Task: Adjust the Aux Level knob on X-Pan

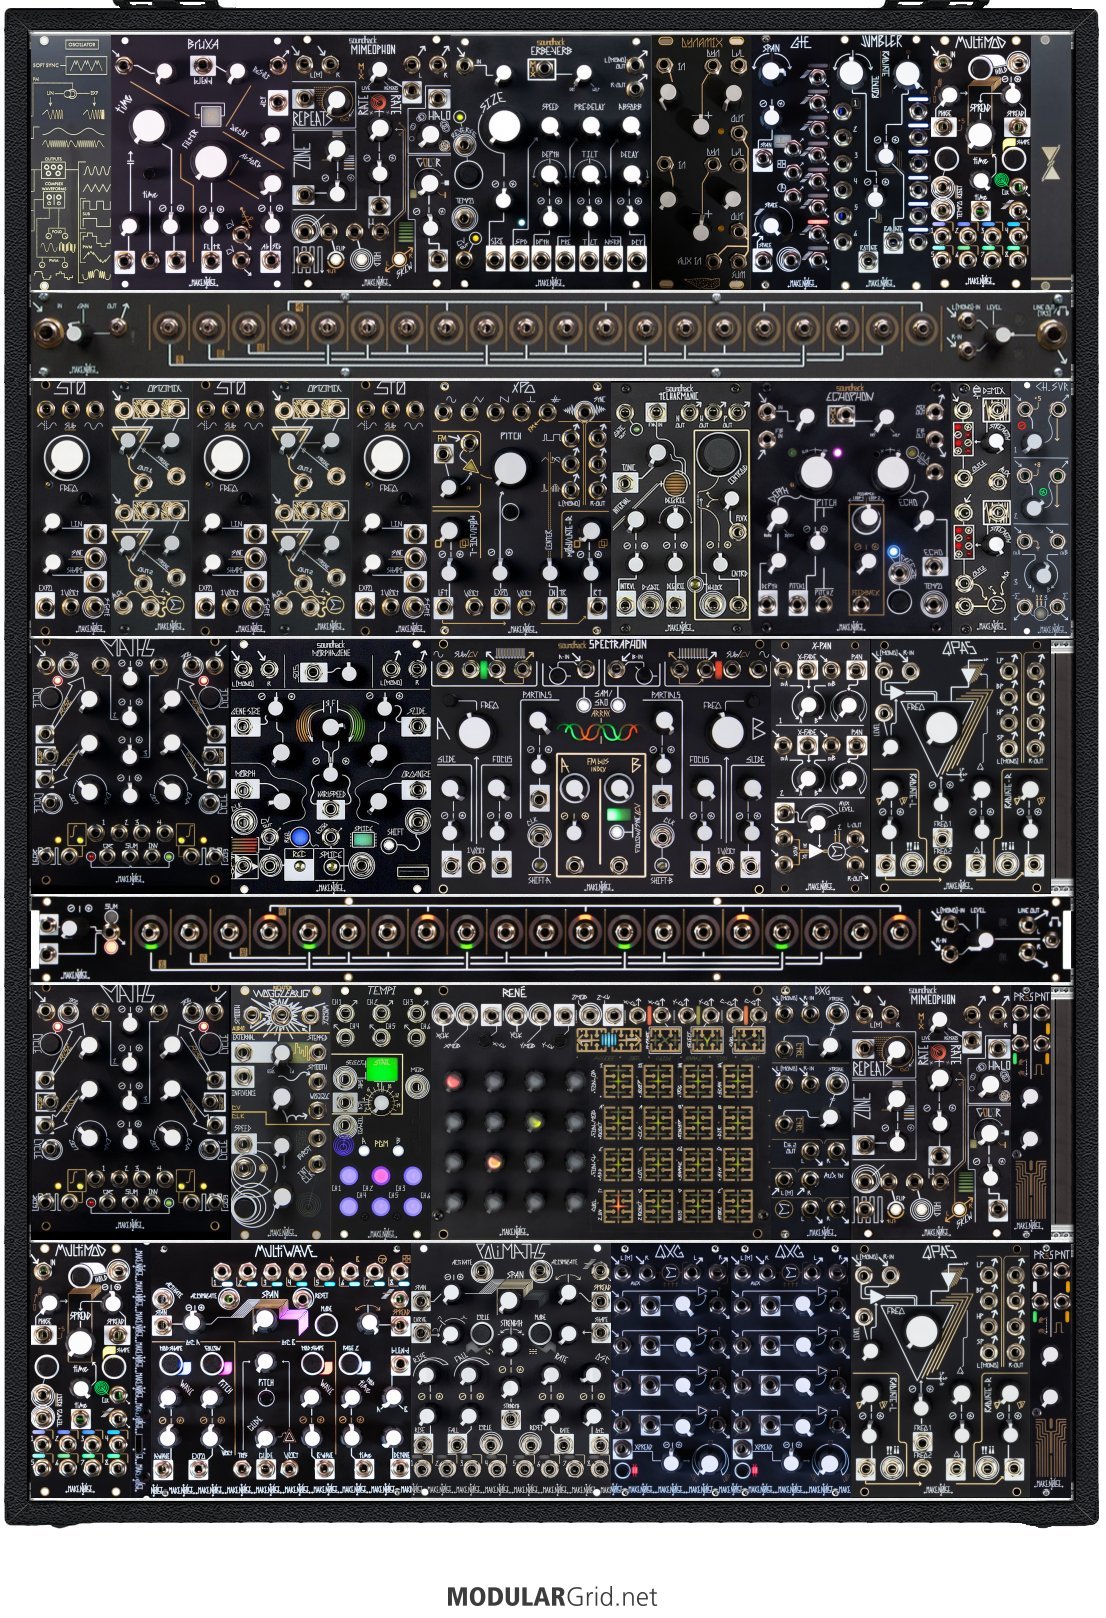Action: (819, 821)
